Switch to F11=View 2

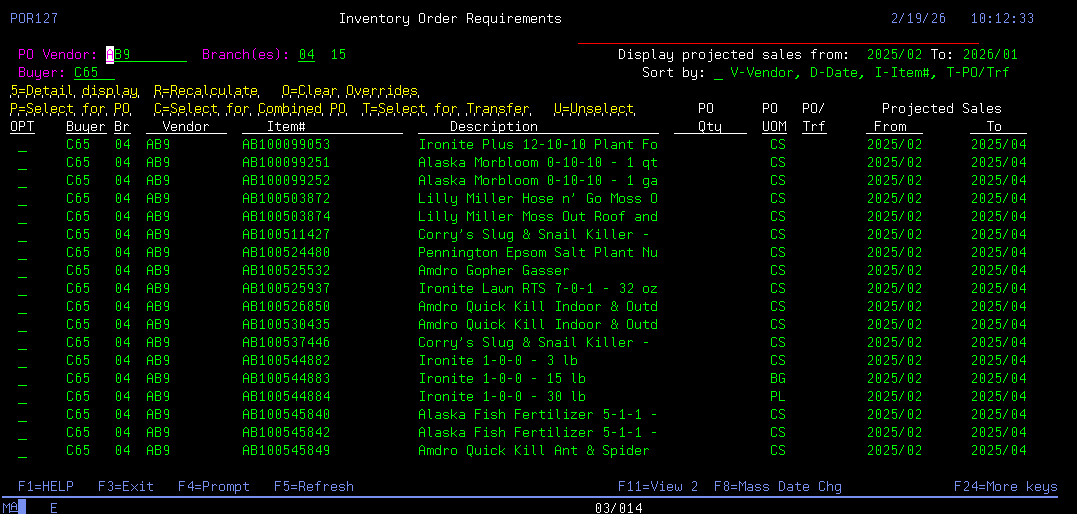point(657,487)
